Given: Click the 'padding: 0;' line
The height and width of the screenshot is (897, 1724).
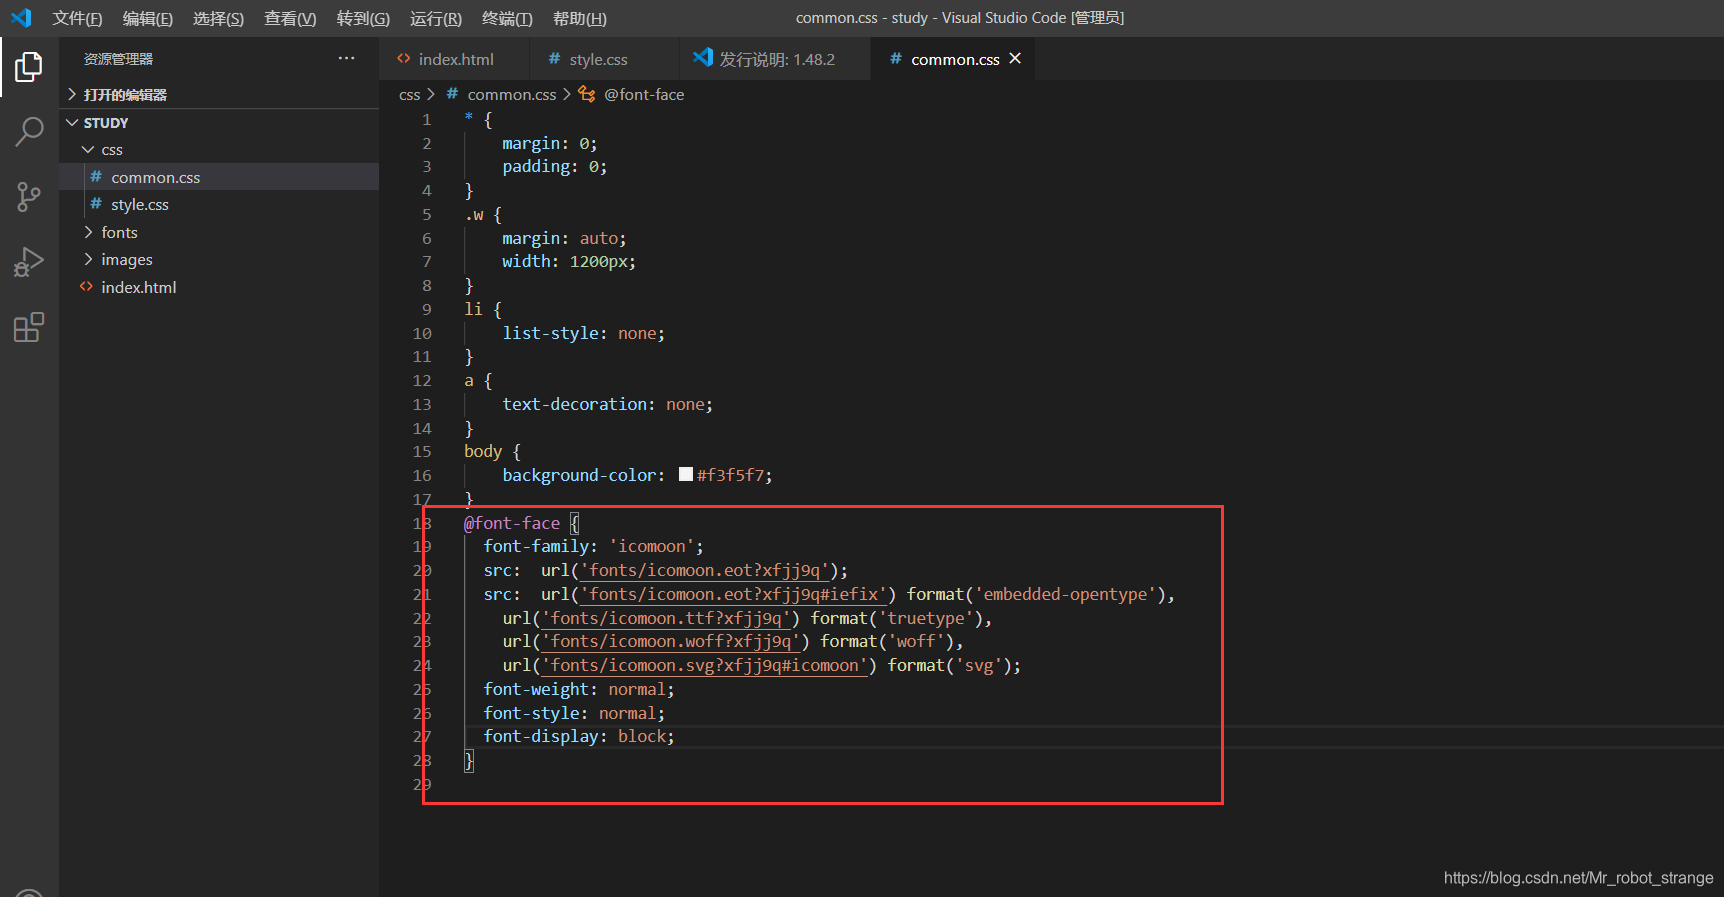Looking at the screenshot, I should (x=554, y=166).
